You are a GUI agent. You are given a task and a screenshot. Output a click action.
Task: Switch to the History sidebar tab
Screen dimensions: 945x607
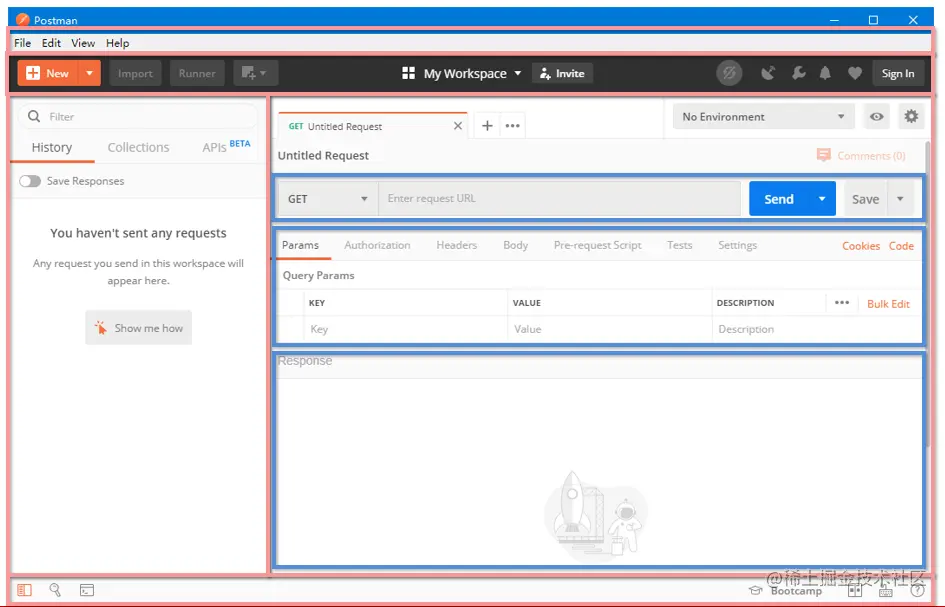pos(52,148)
